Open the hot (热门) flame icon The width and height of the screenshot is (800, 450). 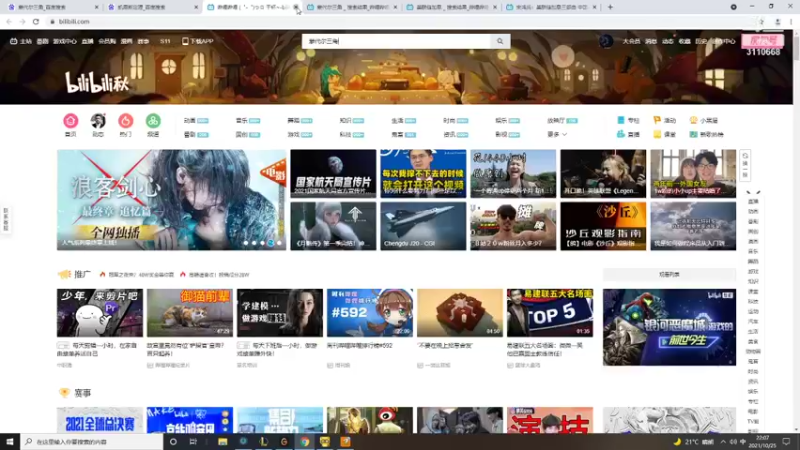[126, 121]
